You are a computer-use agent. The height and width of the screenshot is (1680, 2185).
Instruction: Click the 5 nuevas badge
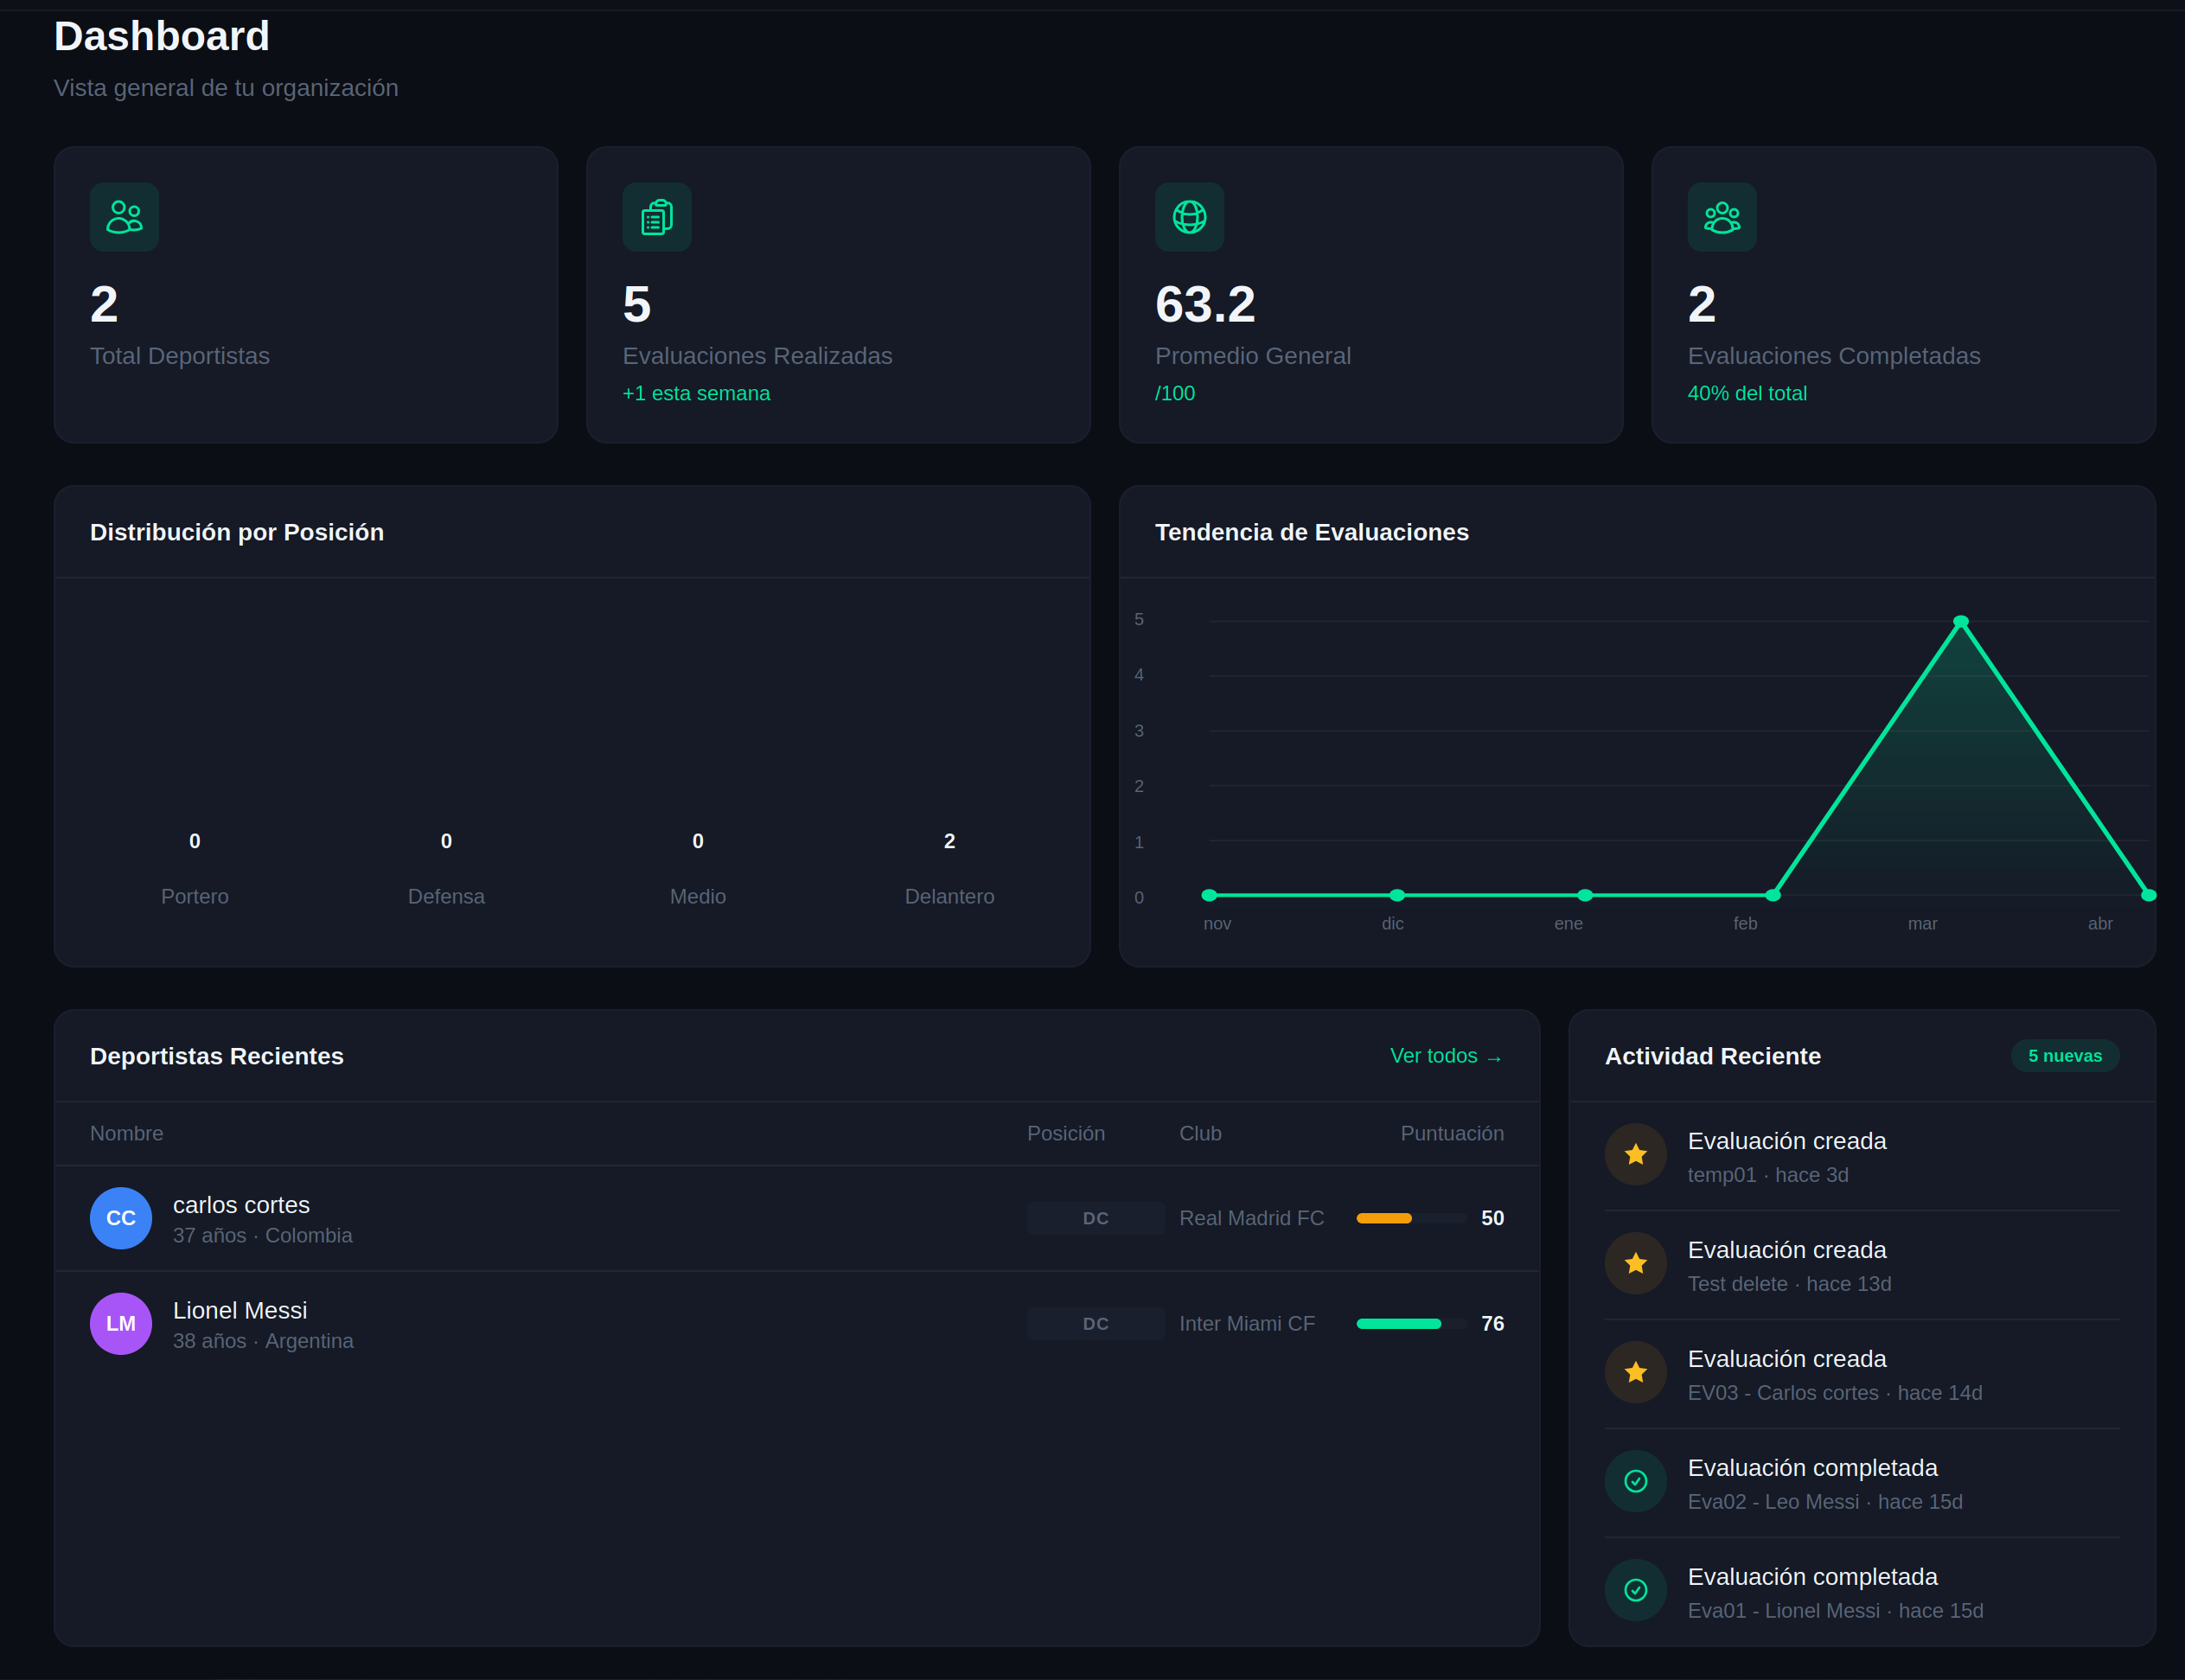click(2065, 1055)
